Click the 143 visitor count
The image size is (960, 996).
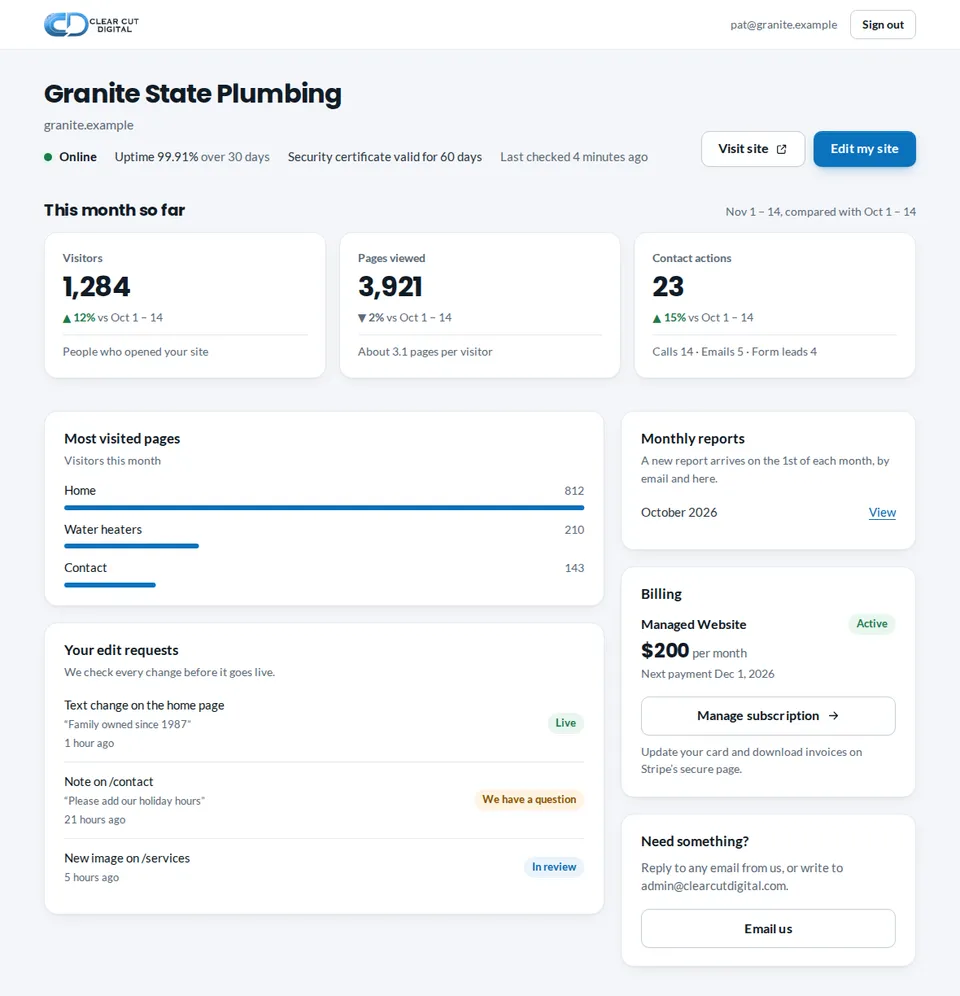coord(574,568)
